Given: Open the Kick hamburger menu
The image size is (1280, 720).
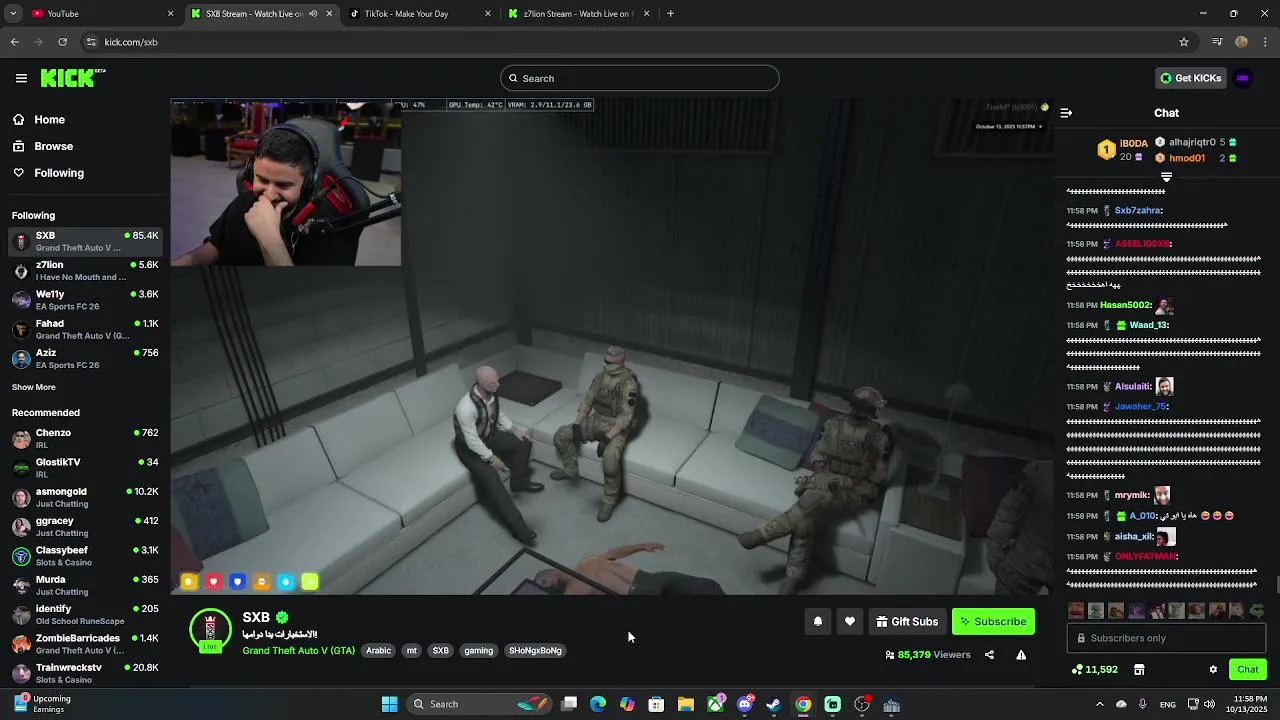Looking at the screenshot, I should (21, 78).
